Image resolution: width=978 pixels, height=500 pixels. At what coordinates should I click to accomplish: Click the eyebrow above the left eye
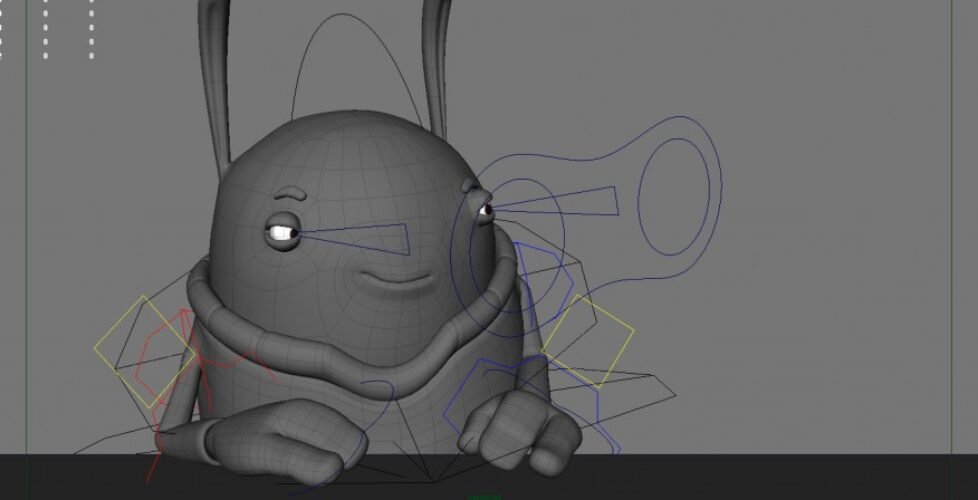tap(290, 192)
